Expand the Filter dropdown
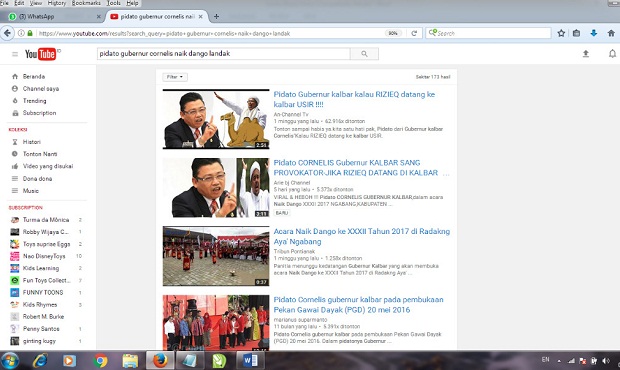The image size is (620, 370). click(x=175, y=77)
